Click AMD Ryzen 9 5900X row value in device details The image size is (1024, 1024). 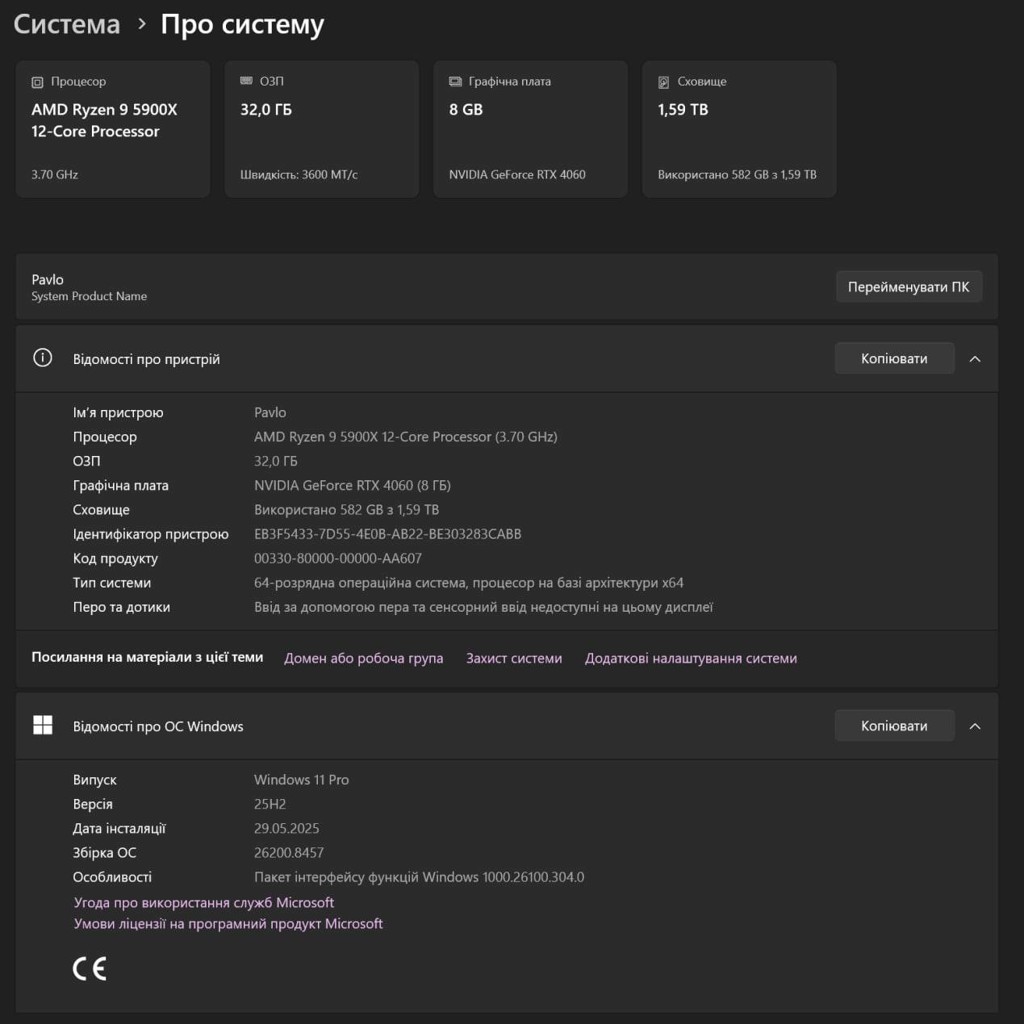[x=406, y=437]
